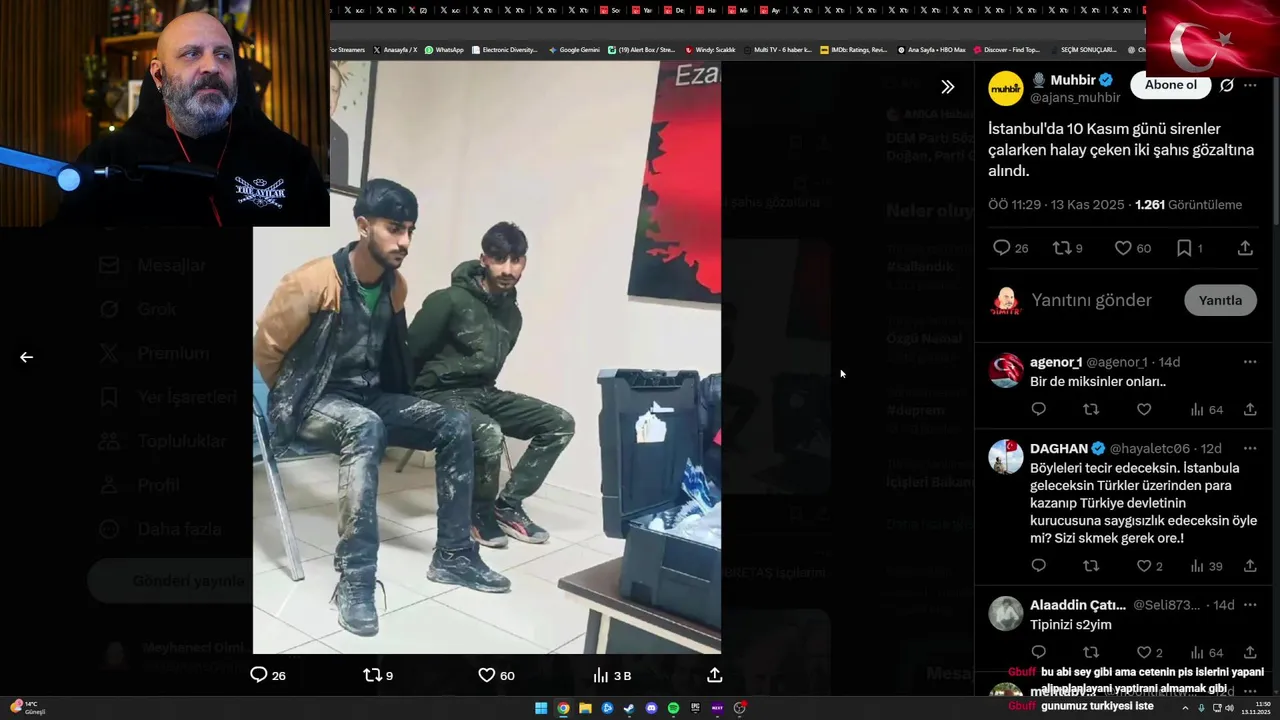This screenshot has width=1280, height=720.
Task: Open more options on DAGHAN reply
Action: 1250,448
